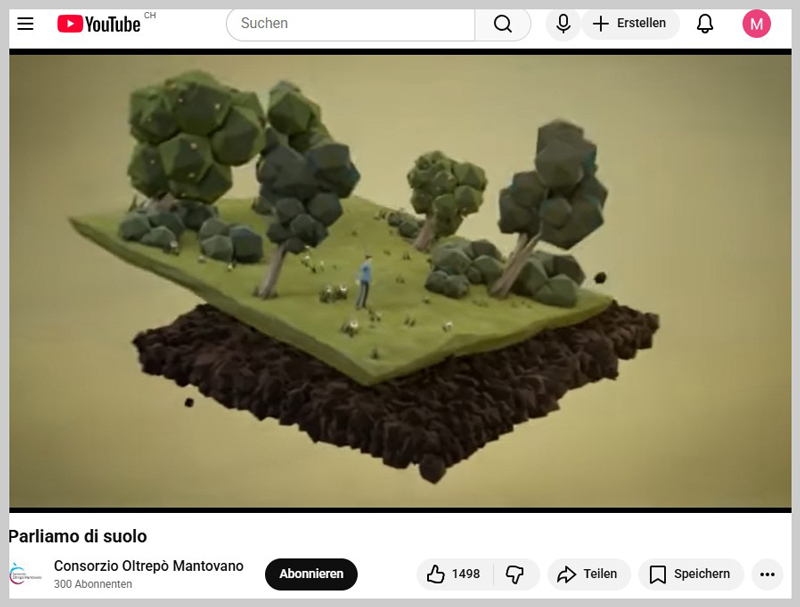Dislike the video with thumbs-down
Screen dimensions: 800x607
(516, 574)
